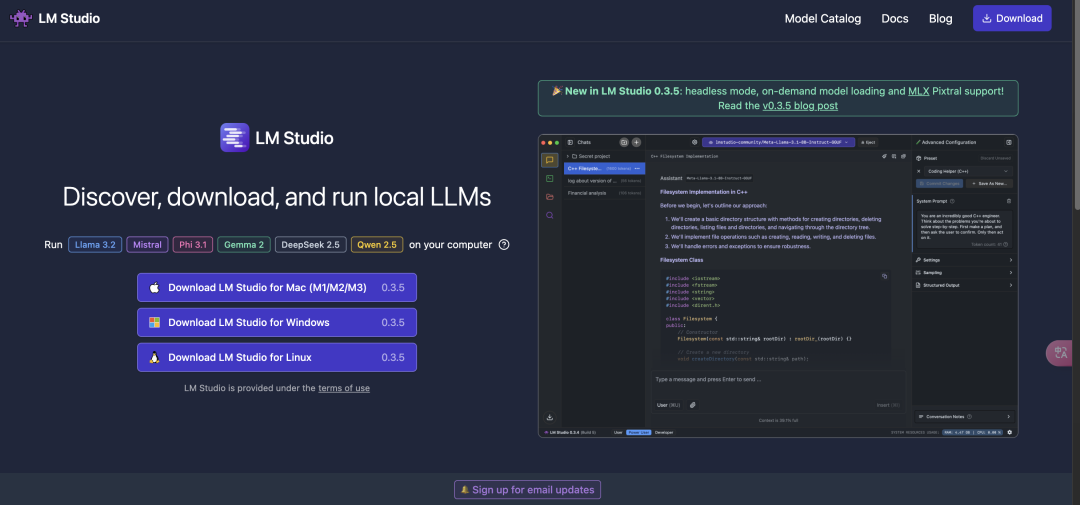This screenshot has width=1080, height=505.
Task: Click the Save As New button
Action: [989, 183]
